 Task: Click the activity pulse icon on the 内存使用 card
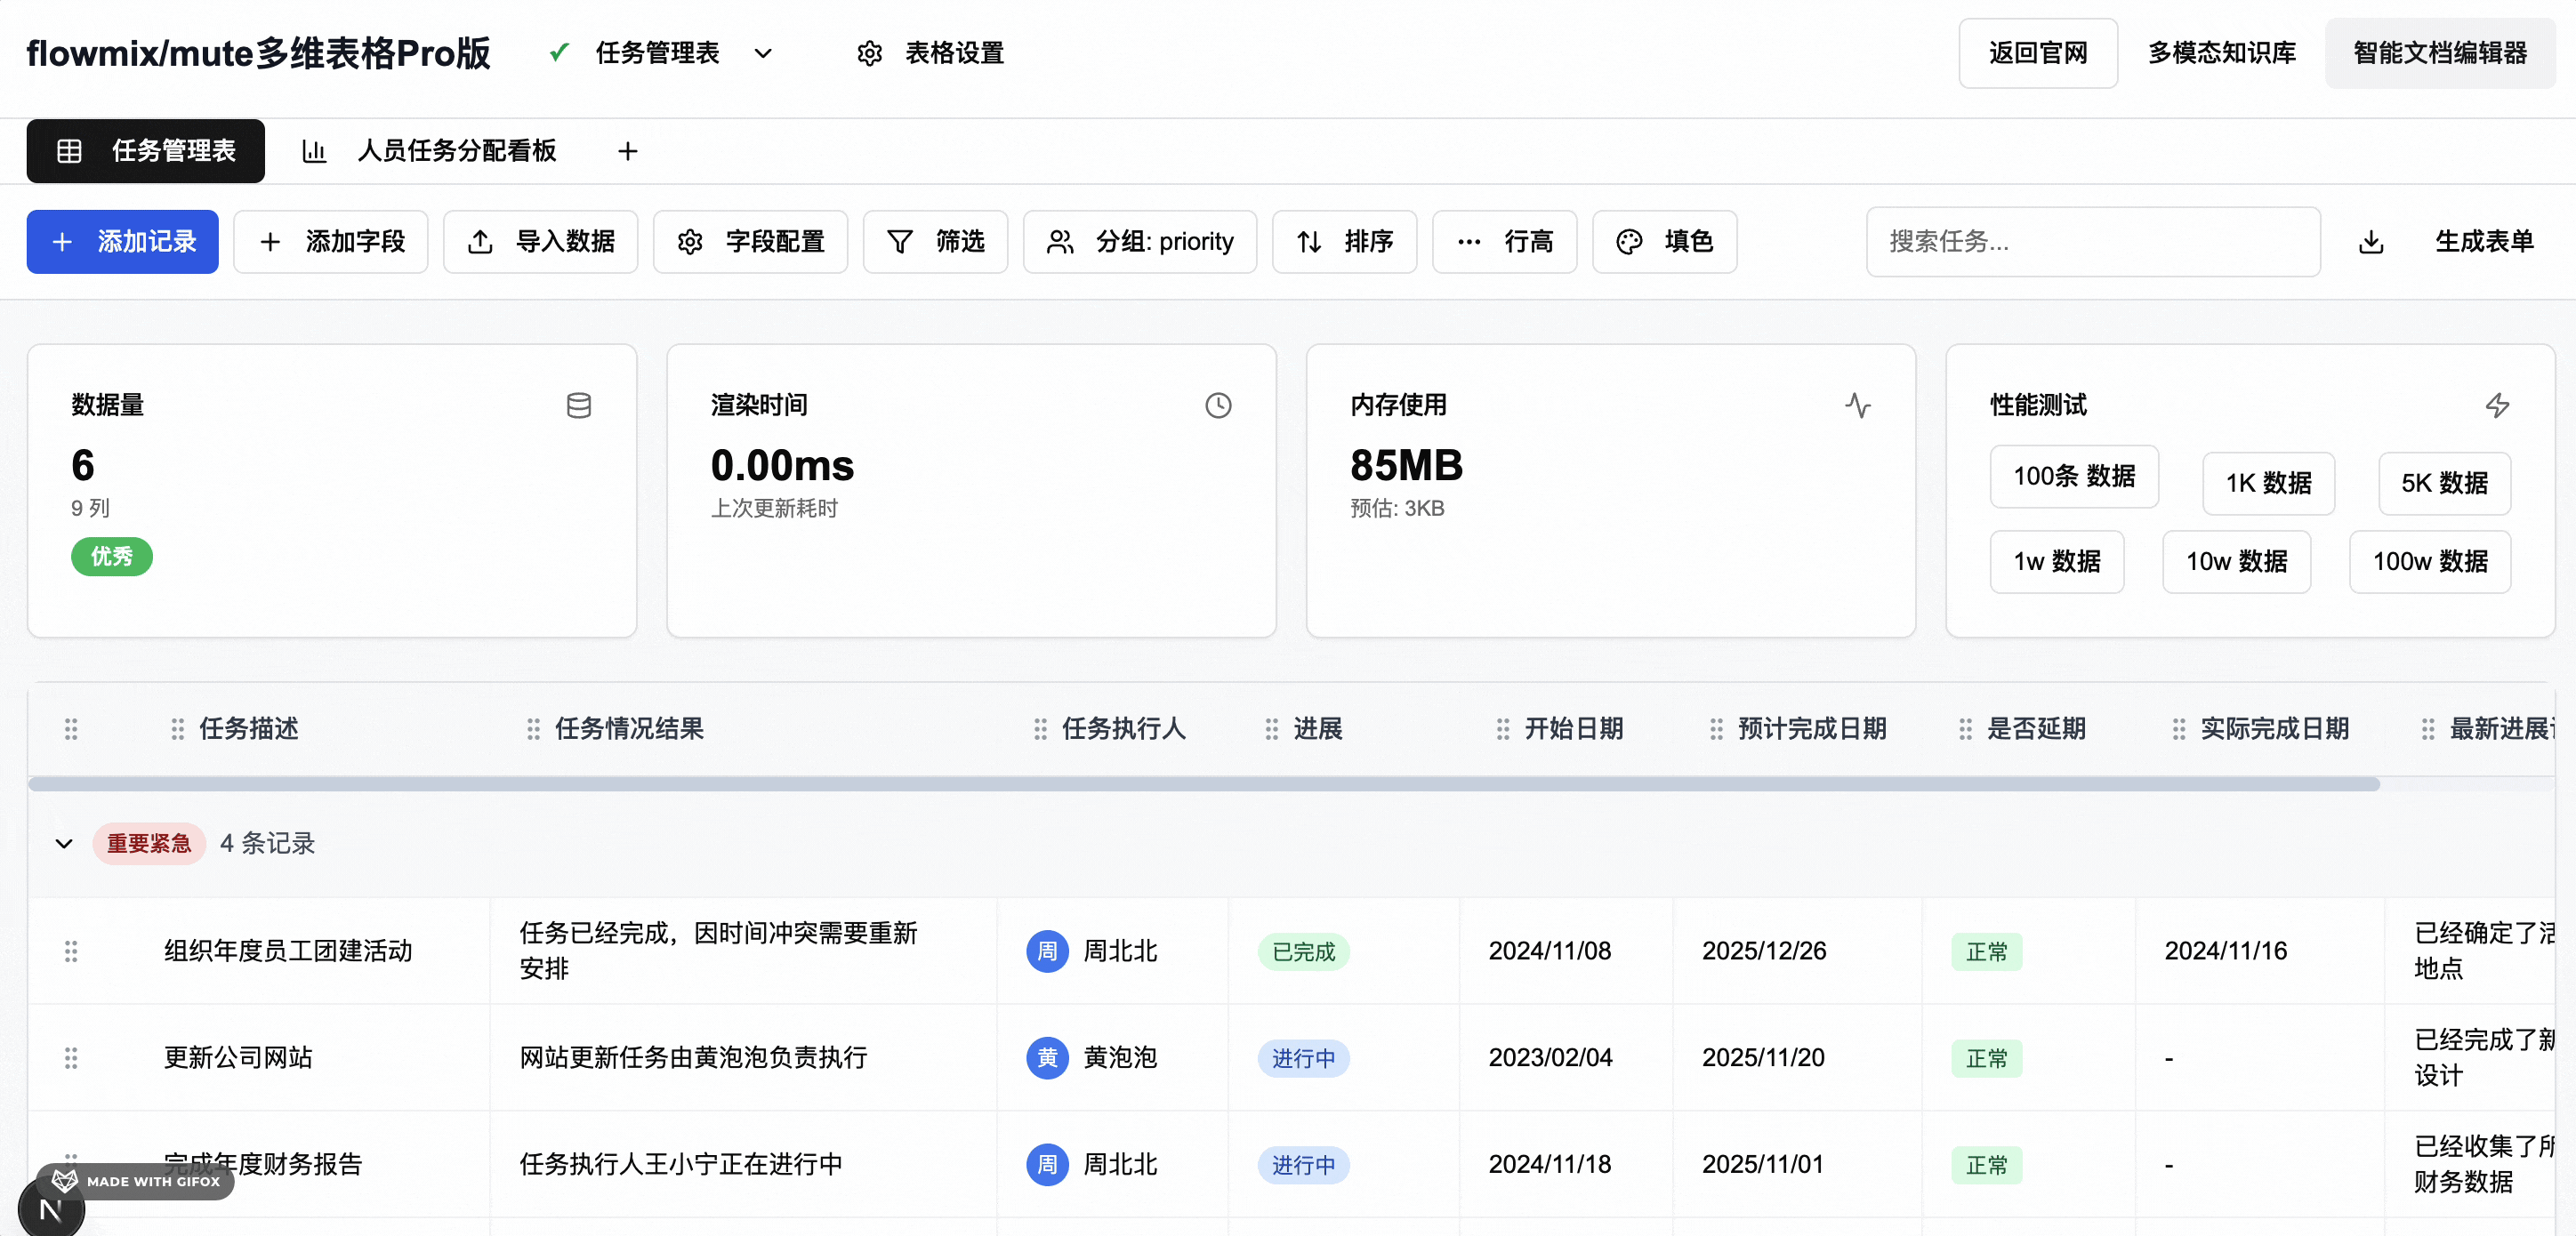point(1858,405)
